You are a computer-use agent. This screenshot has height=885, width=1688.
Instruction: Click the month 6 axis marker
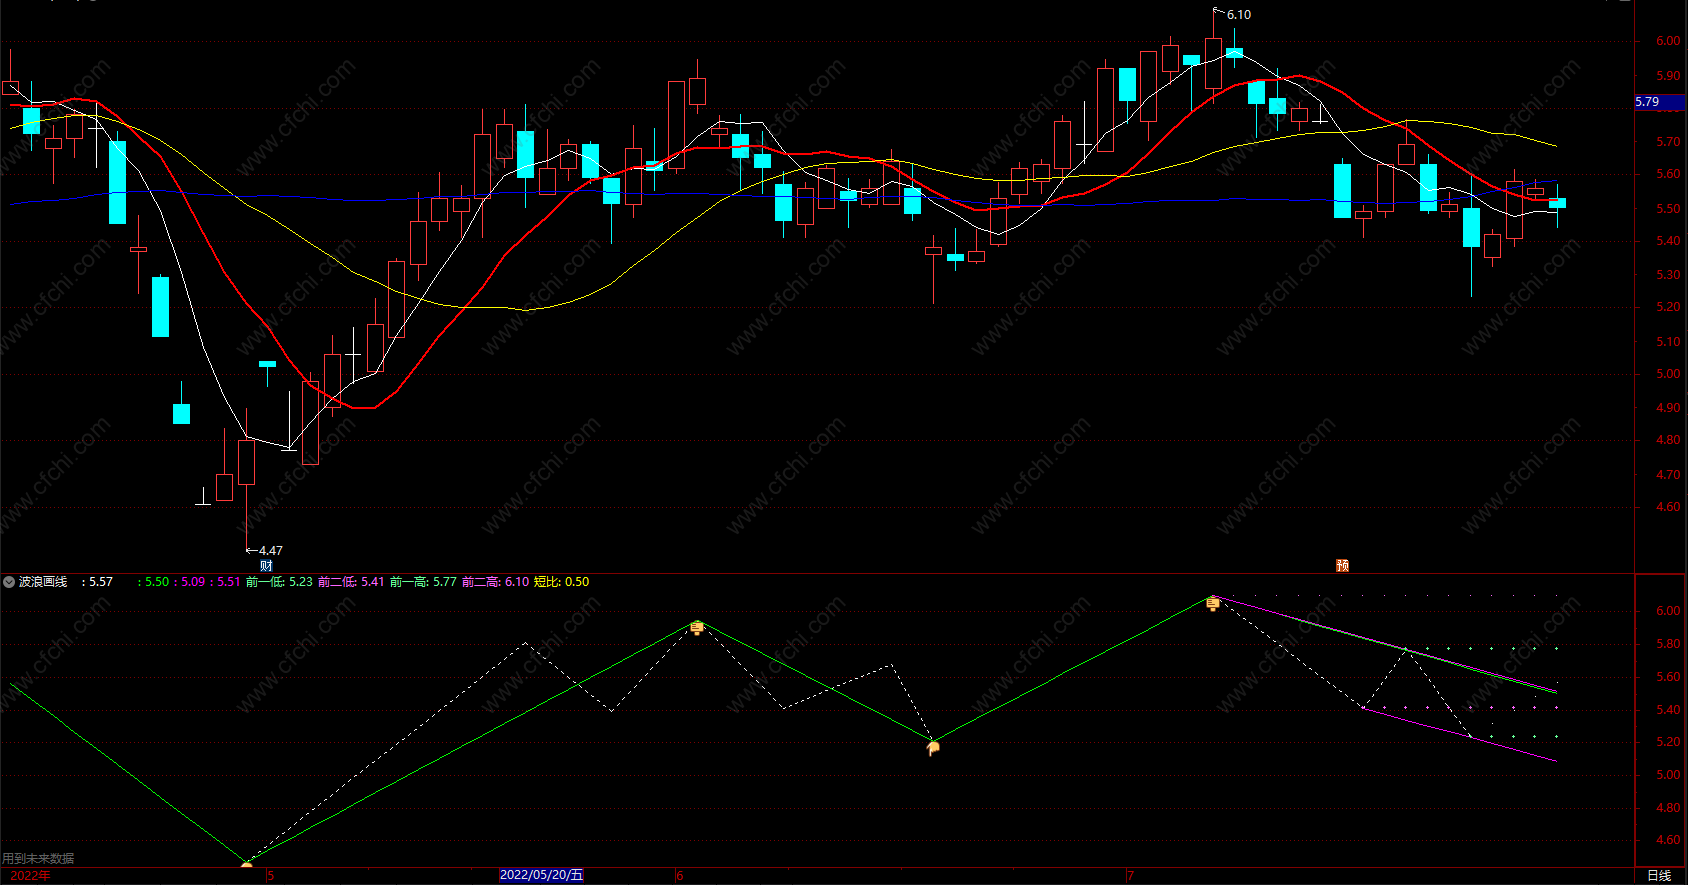click(x=680, y=876)
